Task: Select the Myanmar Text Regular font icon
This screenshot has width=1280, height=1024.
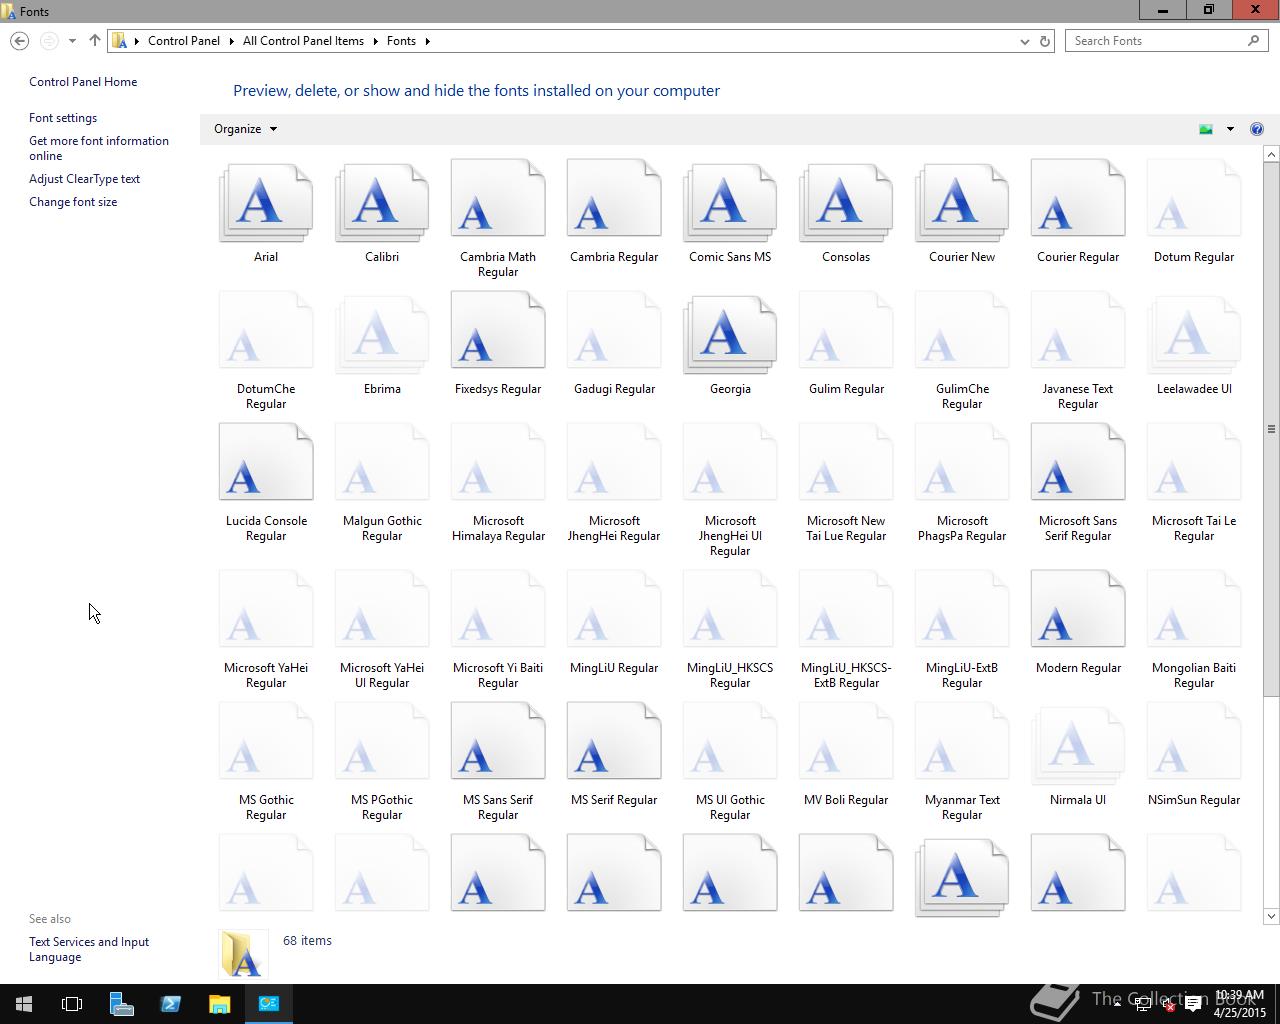Action: (962, 741)
